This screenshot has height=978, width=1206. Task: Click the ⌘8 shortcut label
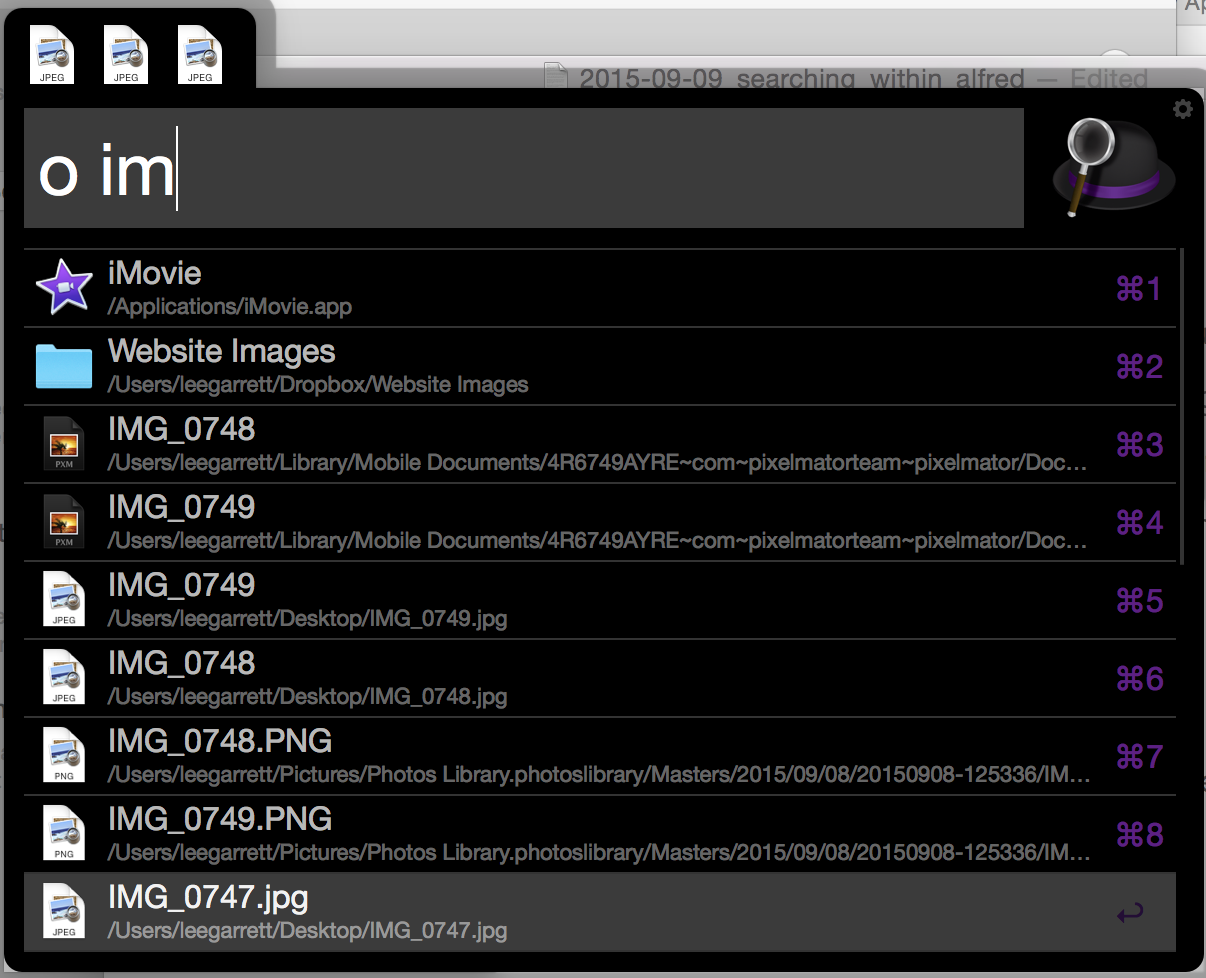pos(1140,835)
